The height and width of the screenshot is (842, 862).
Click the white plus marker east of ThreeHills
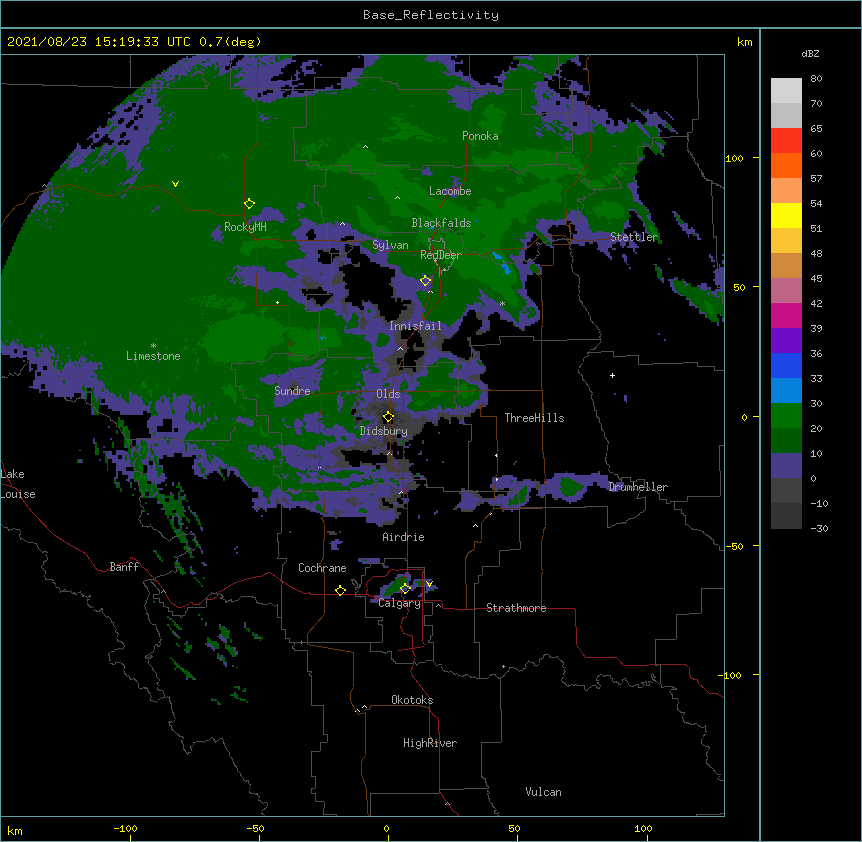612,375
